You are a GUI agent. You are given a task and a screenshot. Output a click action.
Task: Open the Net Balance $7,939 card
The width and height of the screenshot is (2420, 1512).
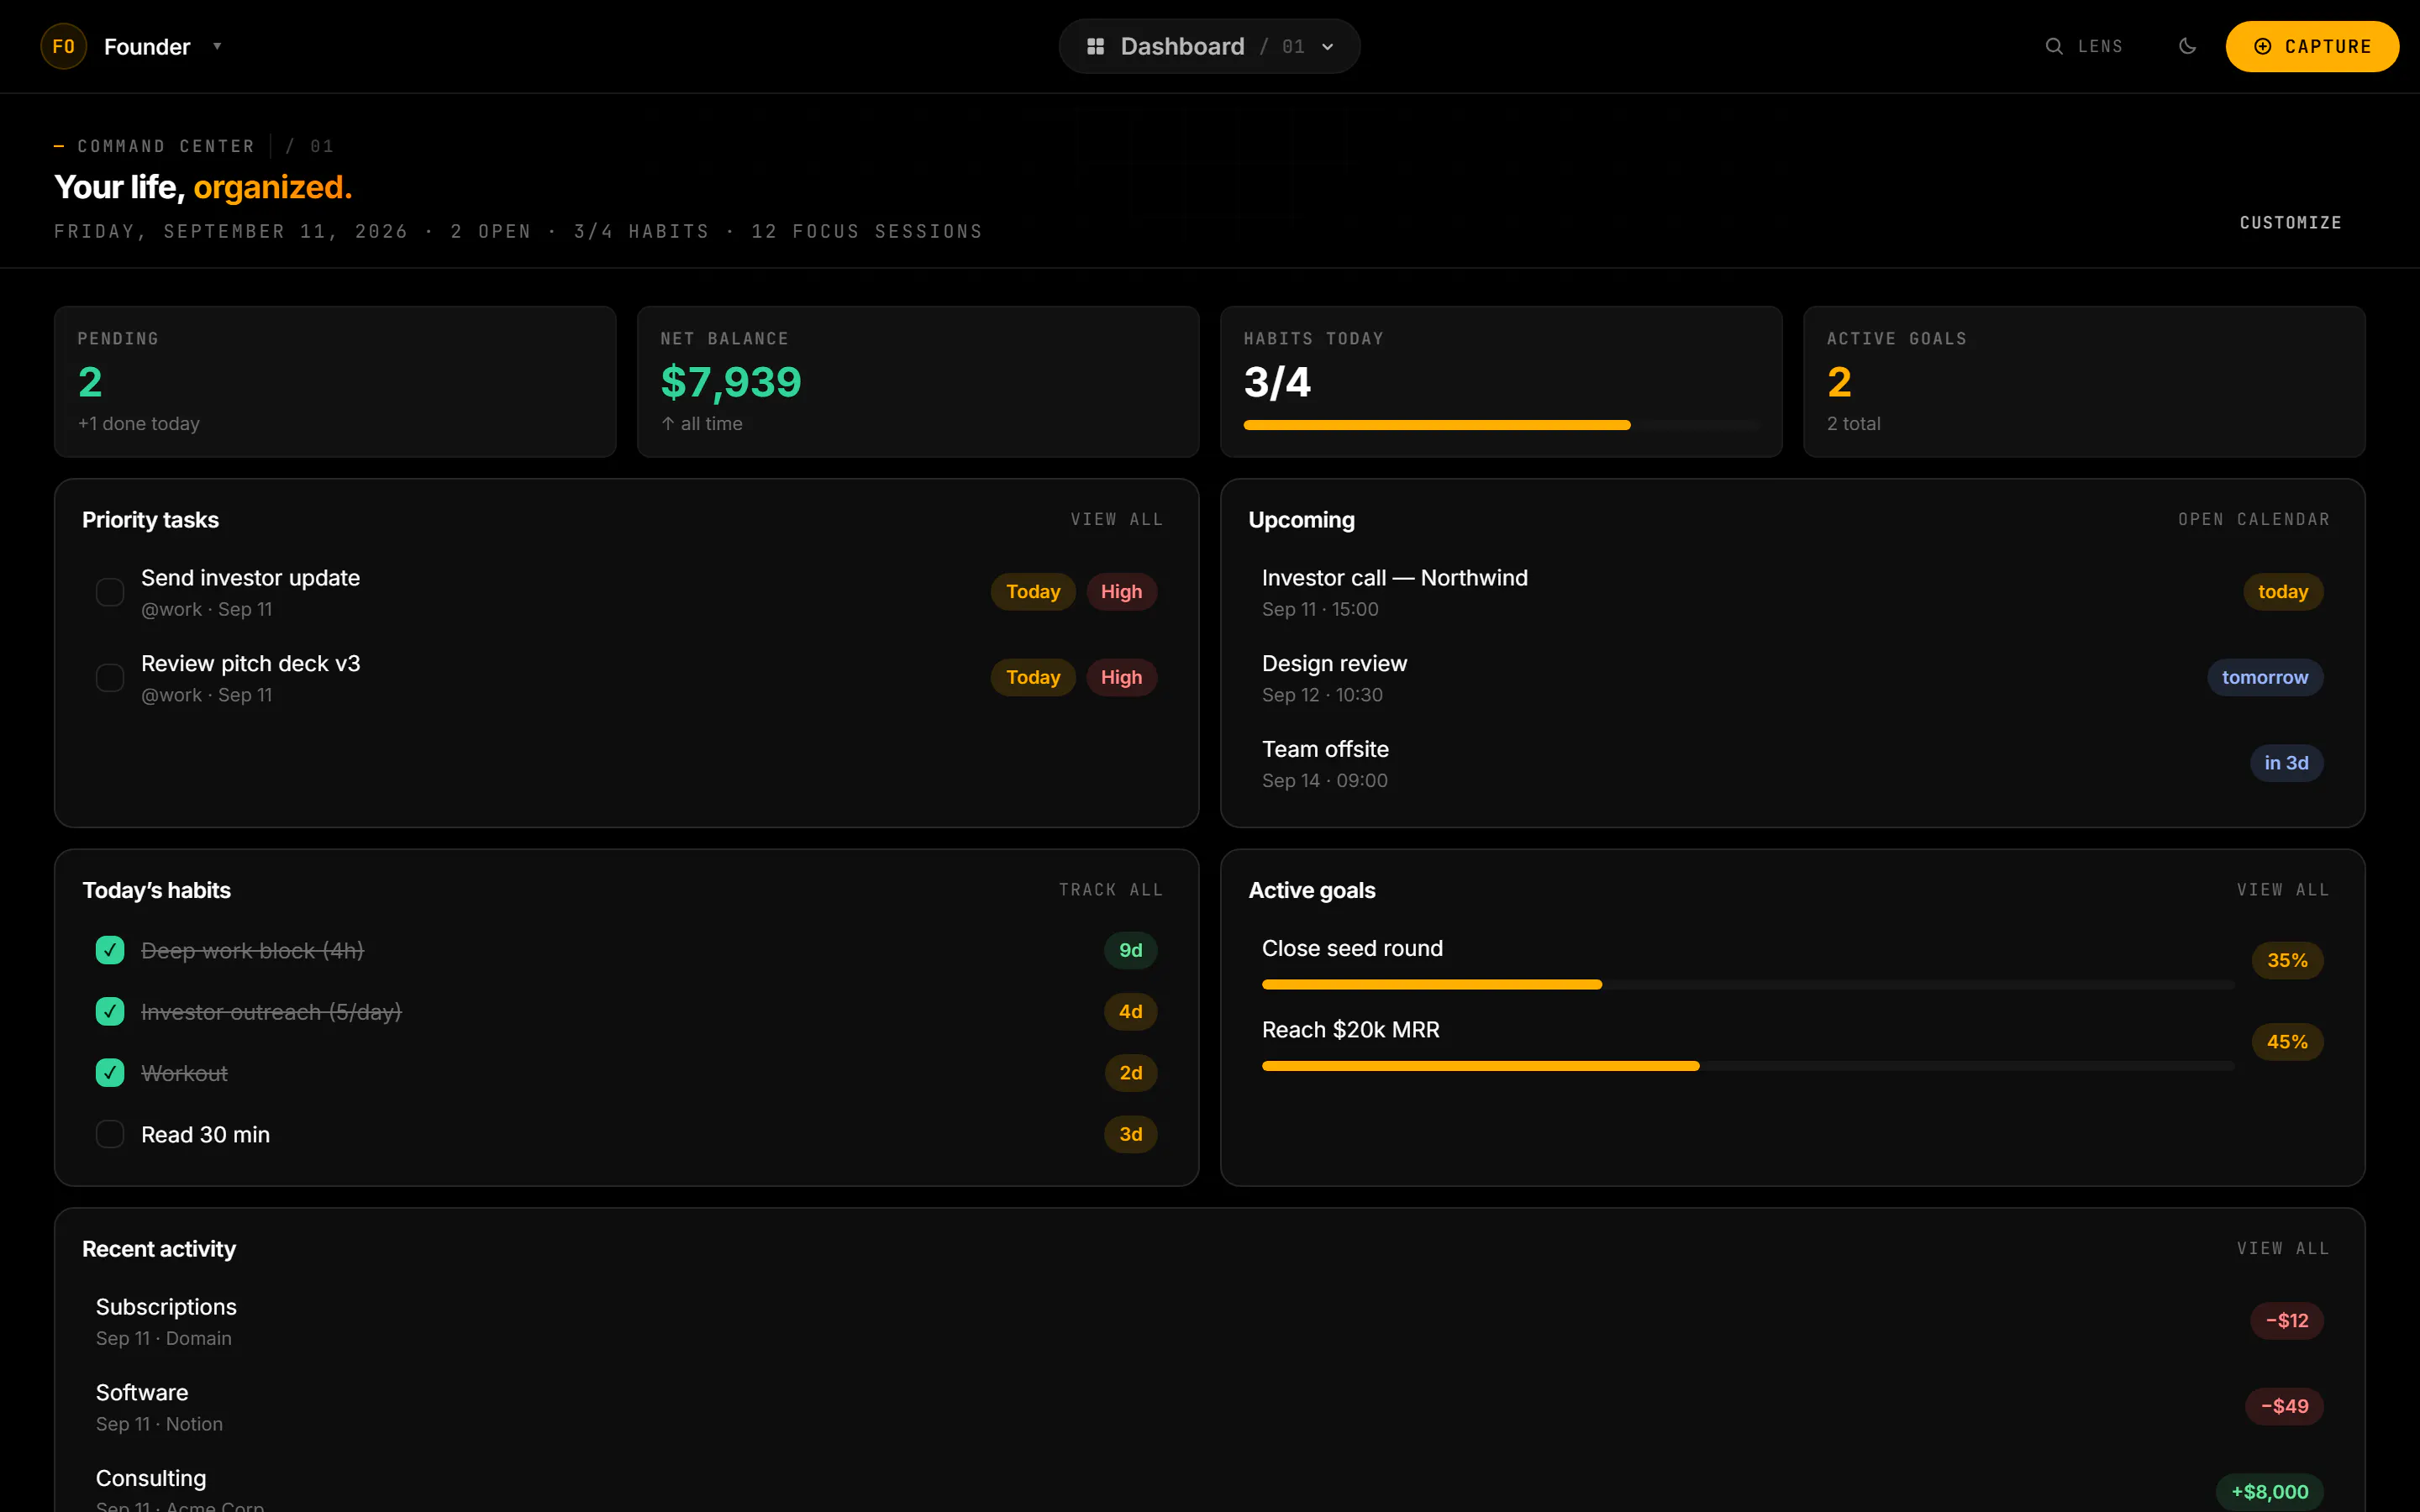[x=918, y=382]
